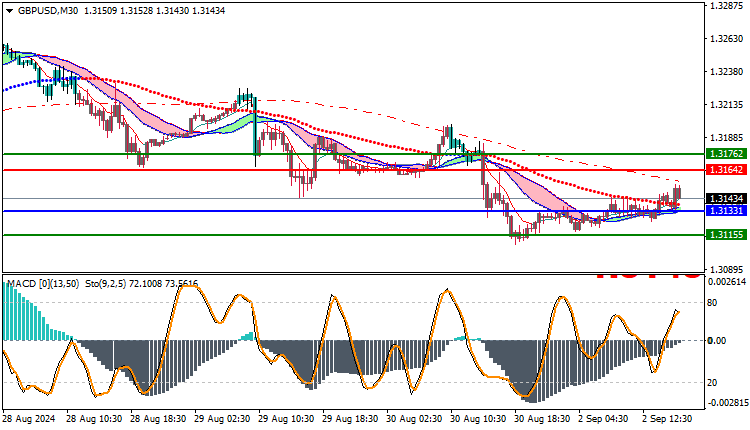Image resolution: width=750 pixels, height=430 pixels.
Task: Click the 30 Aug 18:30 time label
Action: (x=542, y=419)
